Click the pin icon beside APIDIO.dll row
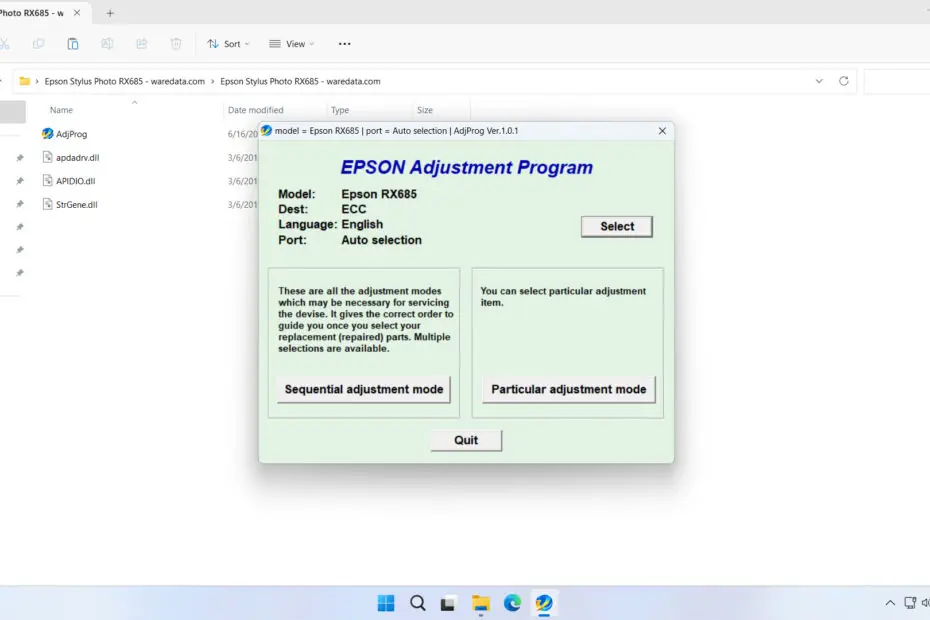 click(20, 181)
